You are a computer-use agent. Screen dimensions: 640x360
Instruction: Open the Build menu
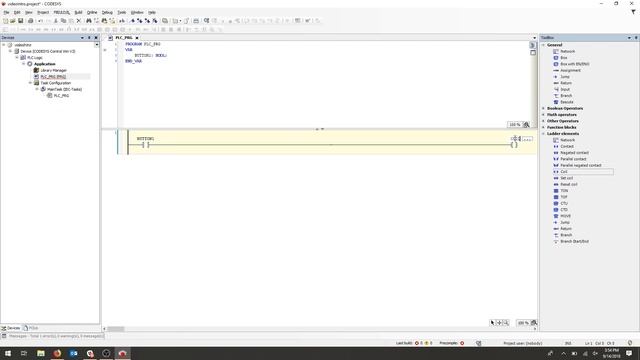click(x=78, y=13)
